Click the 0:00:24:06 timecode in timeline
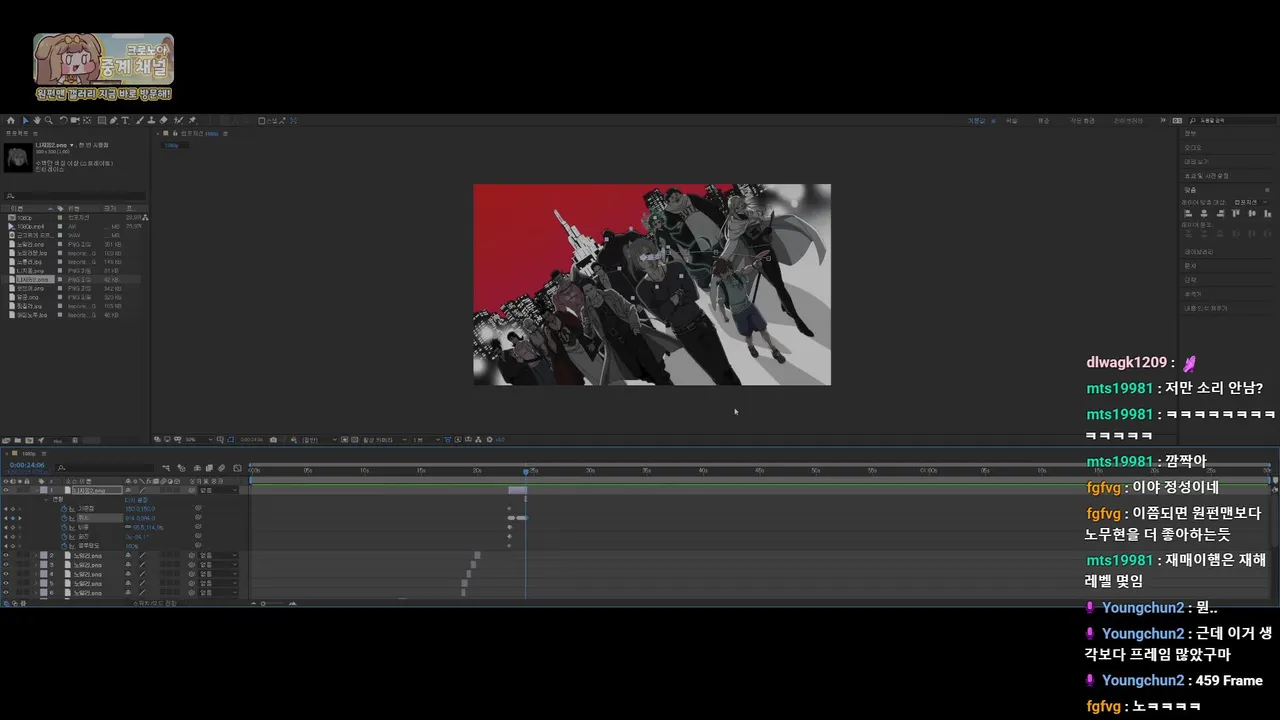 27,465
